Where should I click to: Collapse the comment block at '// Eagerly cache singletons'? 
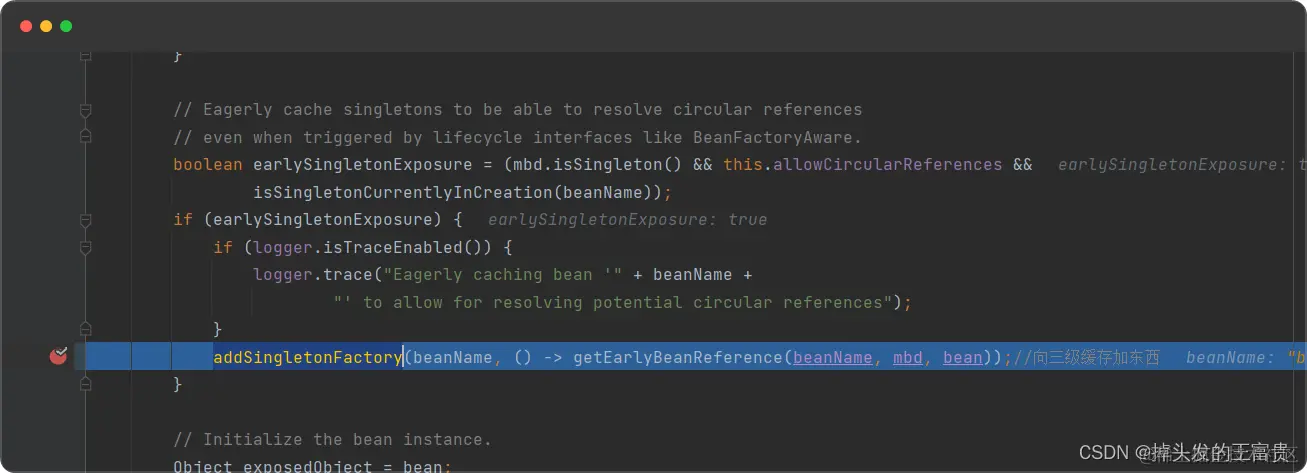click(85, 109)
